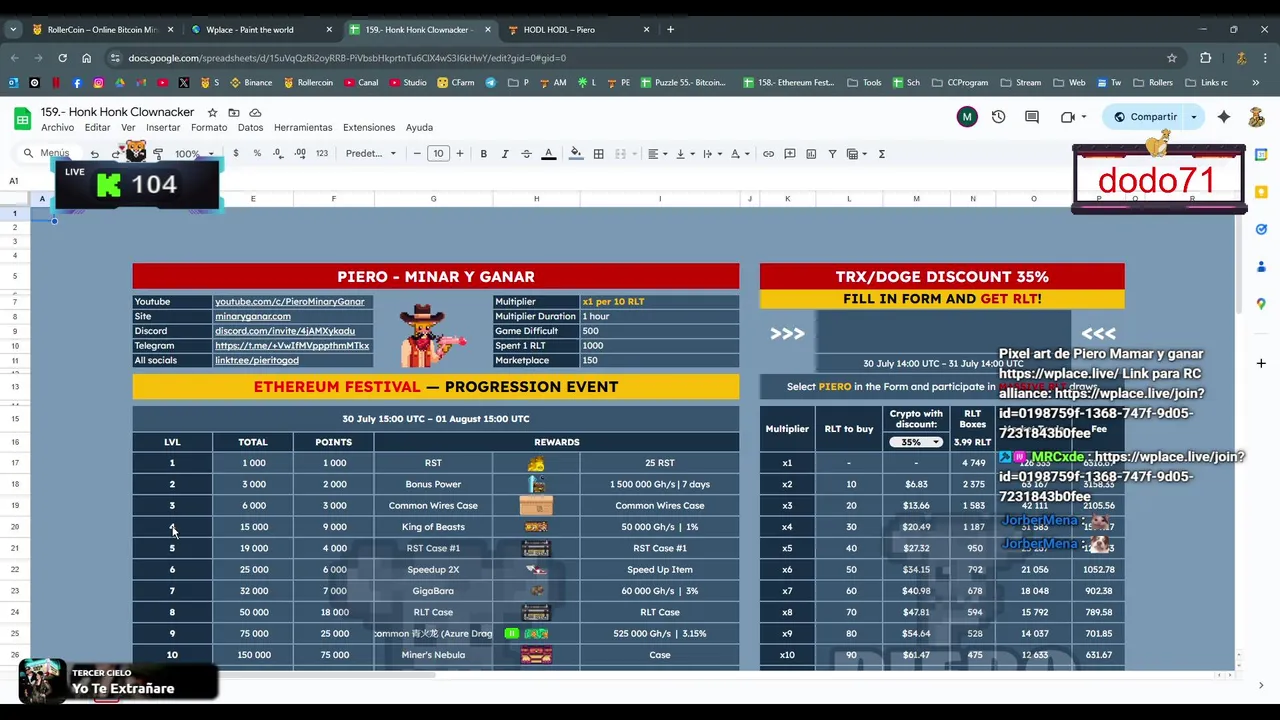Format as currency with the $ icon
1280x720 pixels.
coord(235,154)
